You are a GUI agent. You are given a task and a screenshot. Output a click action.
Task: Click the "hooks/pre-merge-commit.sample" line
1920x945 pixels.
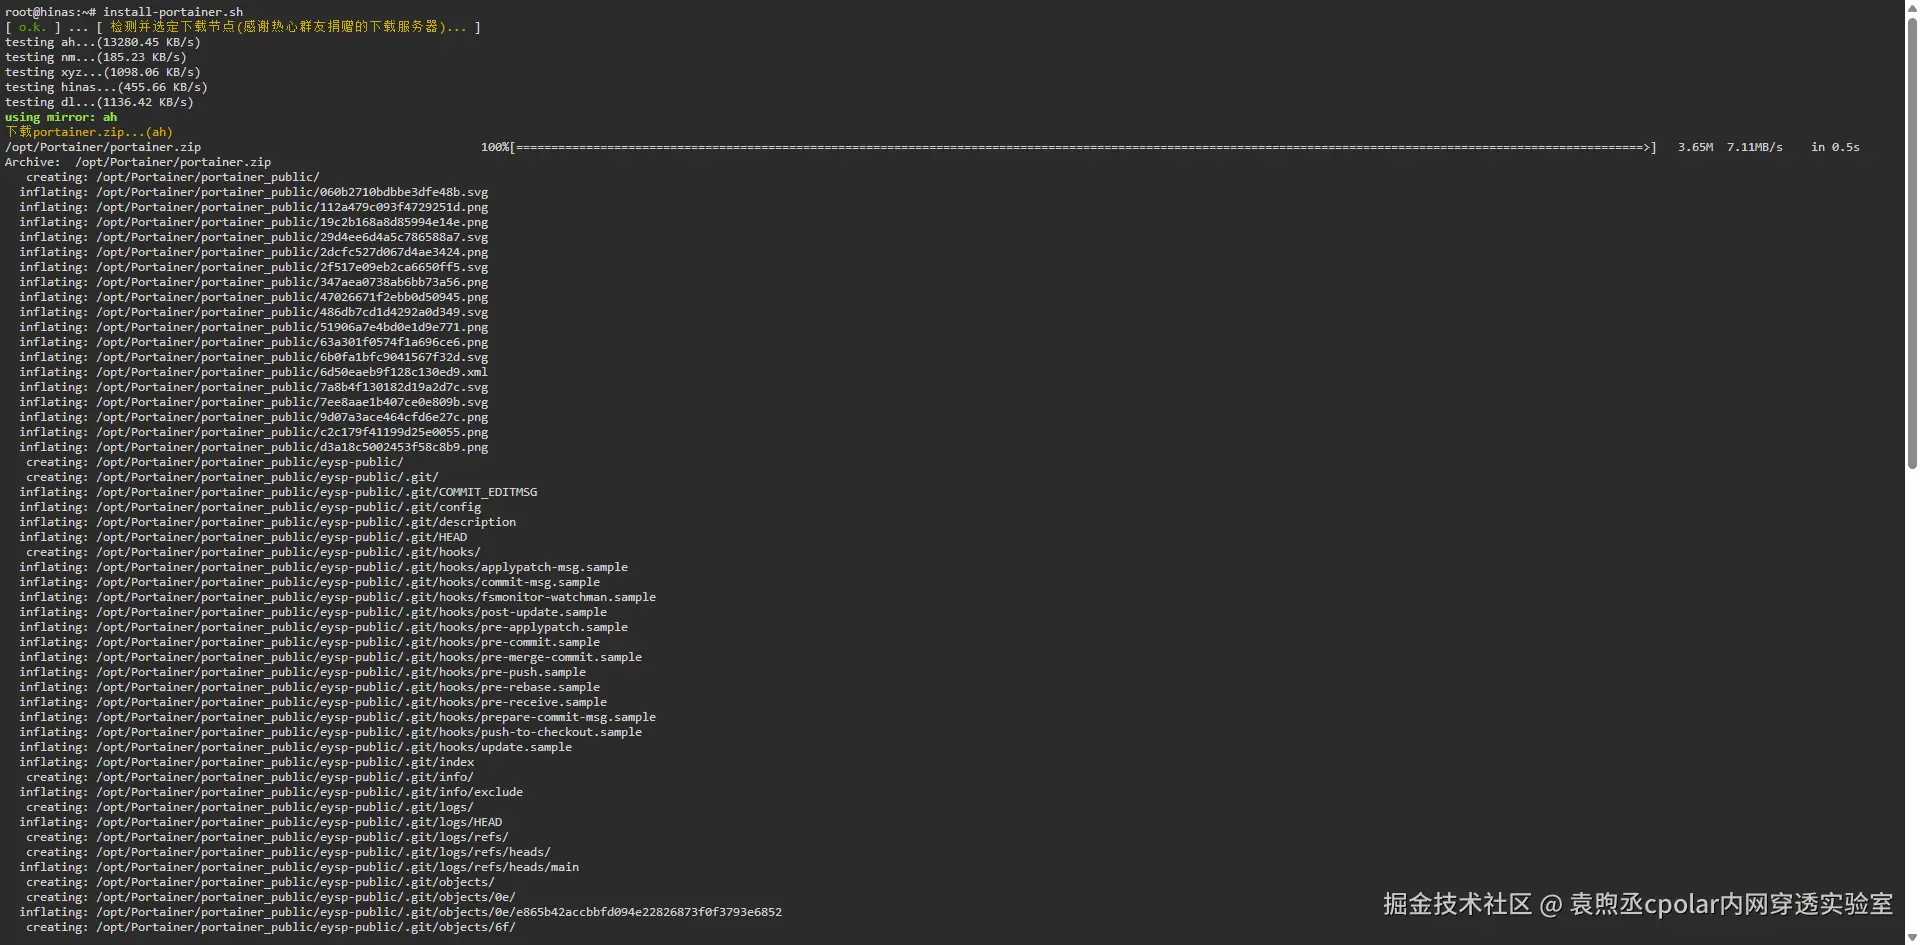point(331,657)
